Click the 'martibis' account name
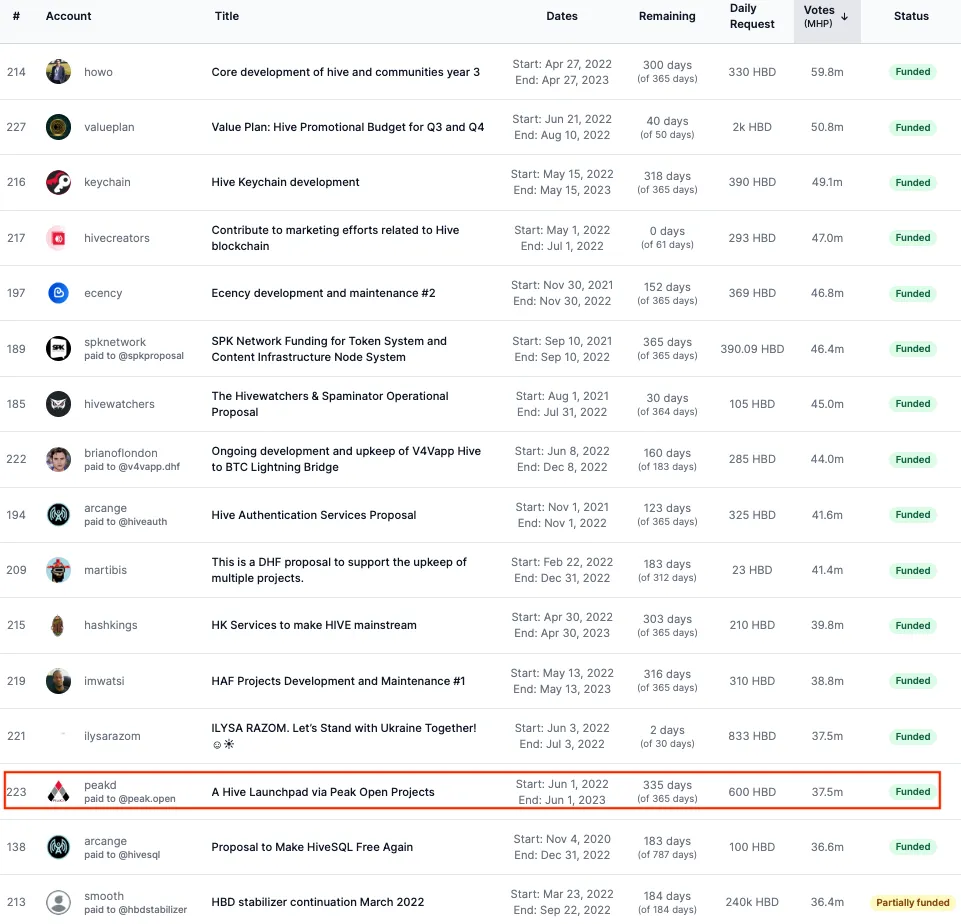This screenshot has width=961, height=924. pos(105,570)
